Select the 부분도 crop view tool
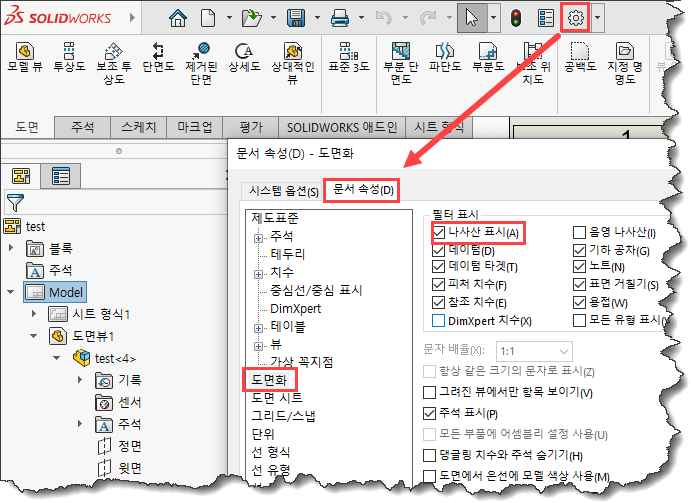Image resolution: width=691 pixels, height=503 pixels. pos(488,57)
